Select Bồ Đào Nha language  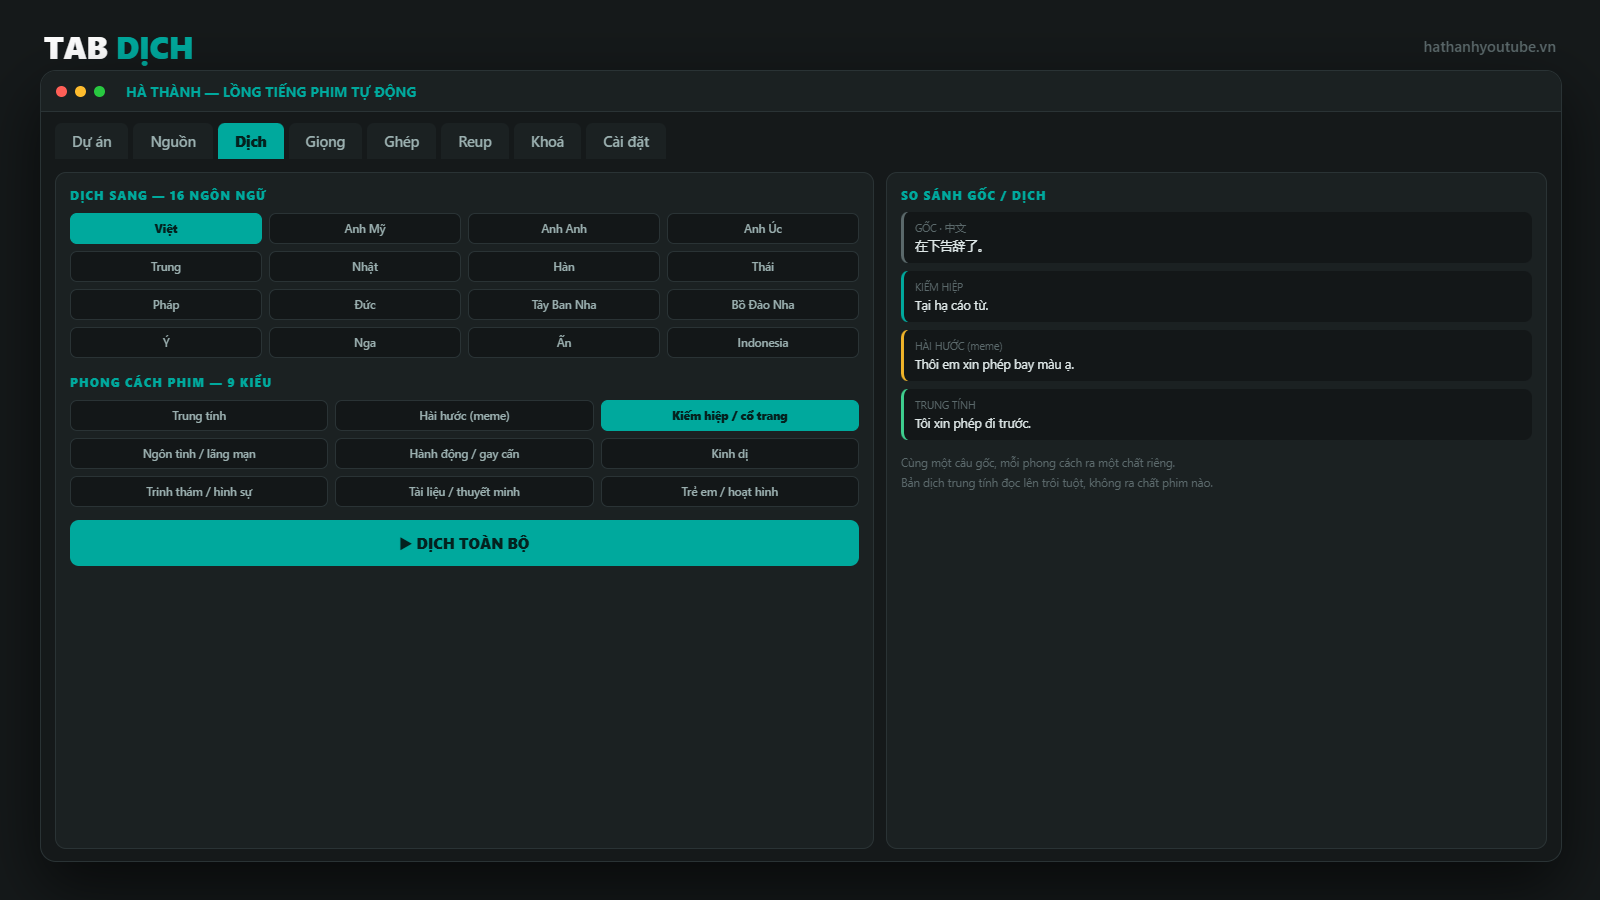pyautogui.click(x=763, y=305)
